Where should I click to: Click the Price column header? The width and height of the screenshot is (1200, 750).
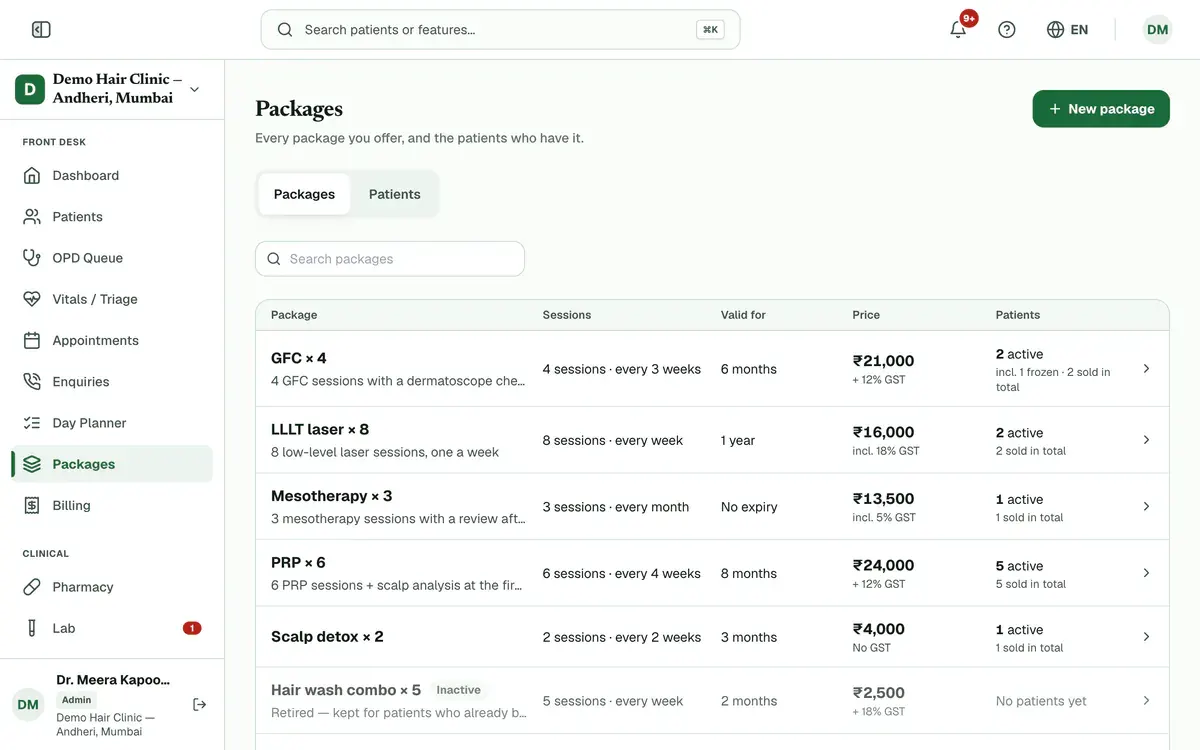coord(866,315)
